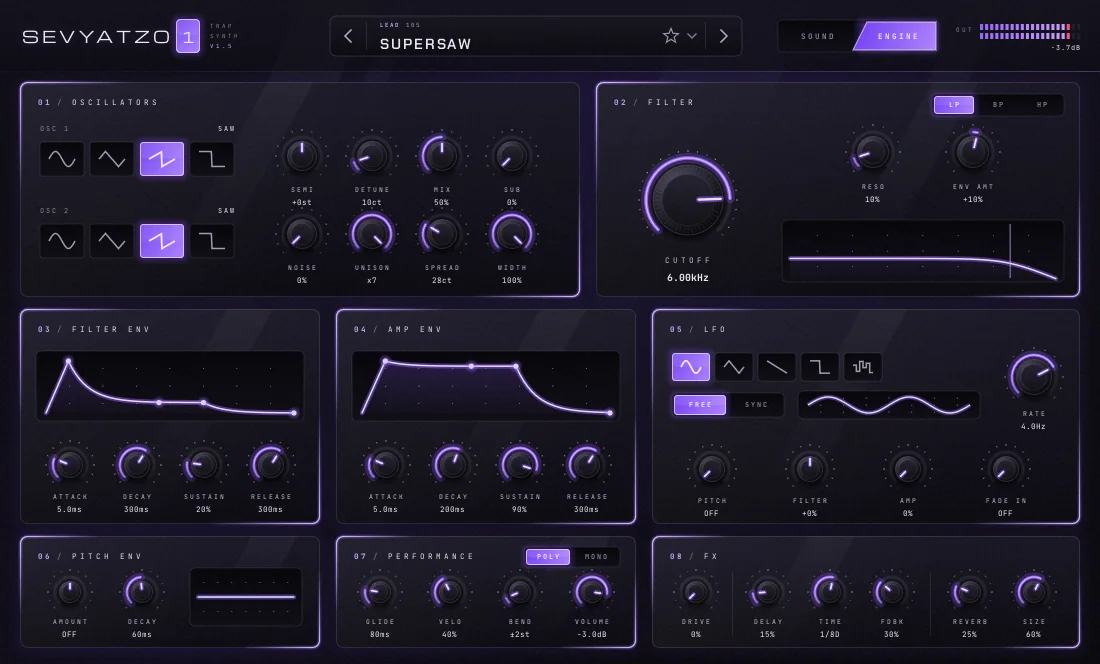Select the triangle waveform for OSC 2
This screenshot has height=664, width=1100.
tap(112, 241)
